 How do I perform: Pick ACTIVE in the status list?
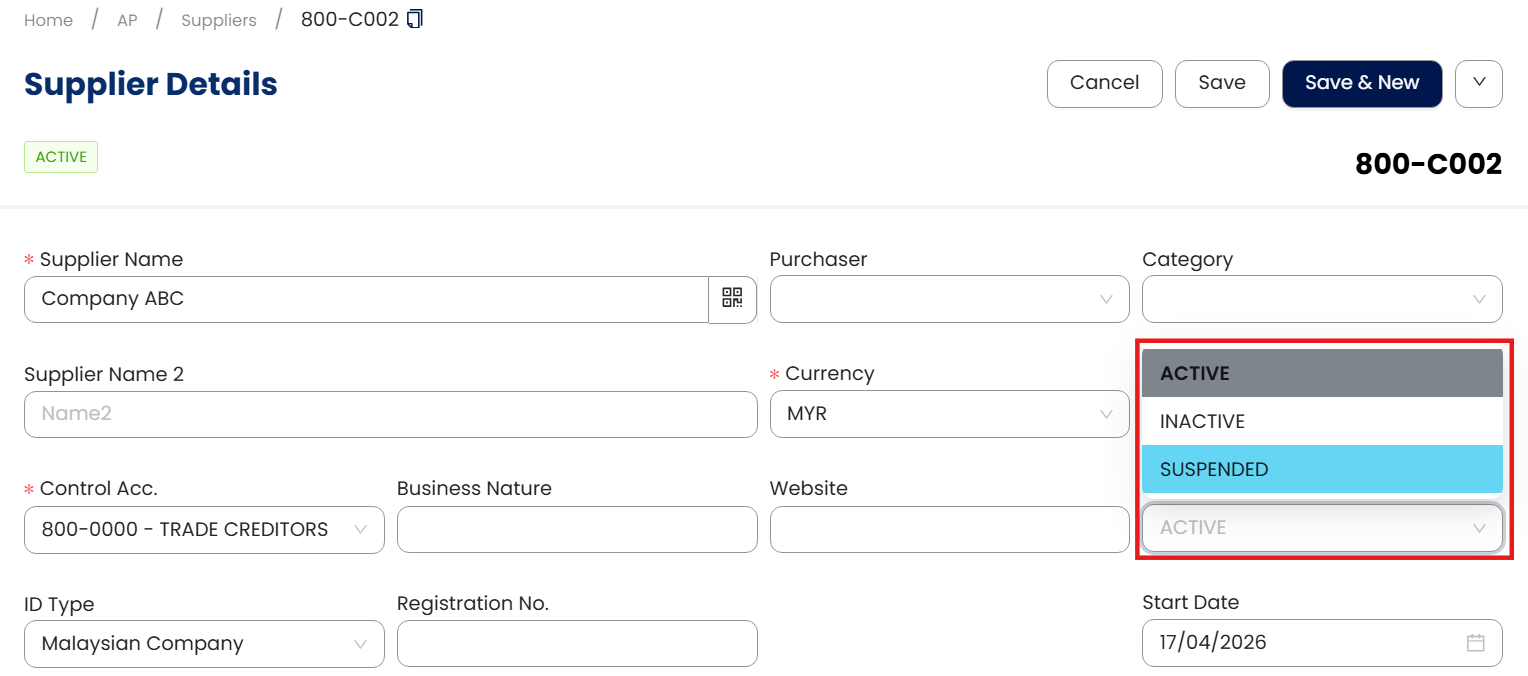(1321, 373)
